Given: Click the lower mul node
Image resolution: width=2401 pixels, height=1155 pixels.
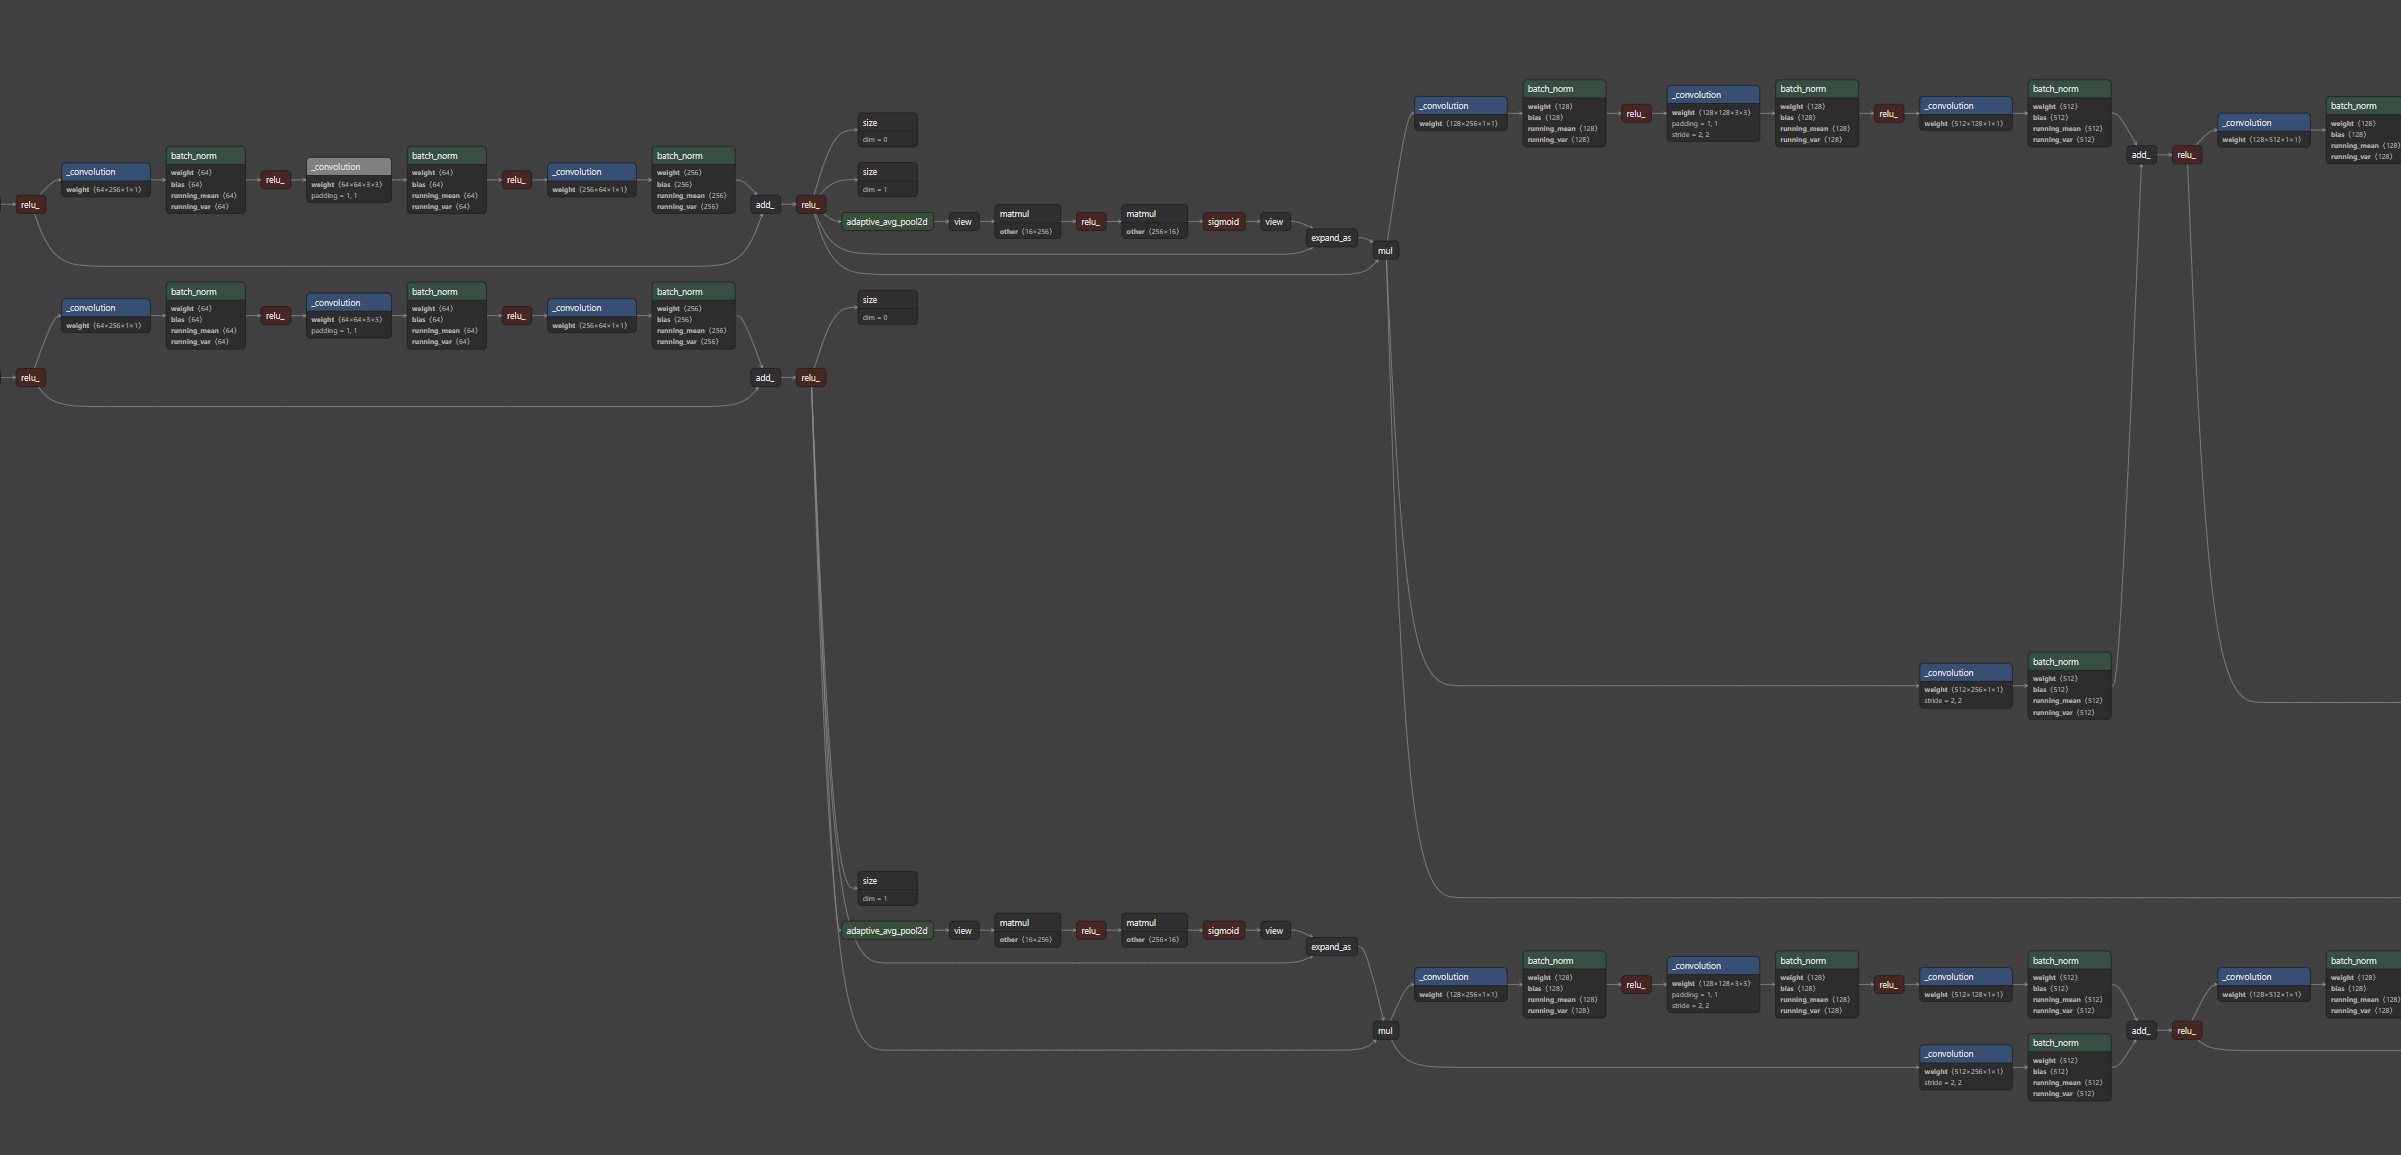Looking at the screenshot, I should [x=1384, y=1031].
